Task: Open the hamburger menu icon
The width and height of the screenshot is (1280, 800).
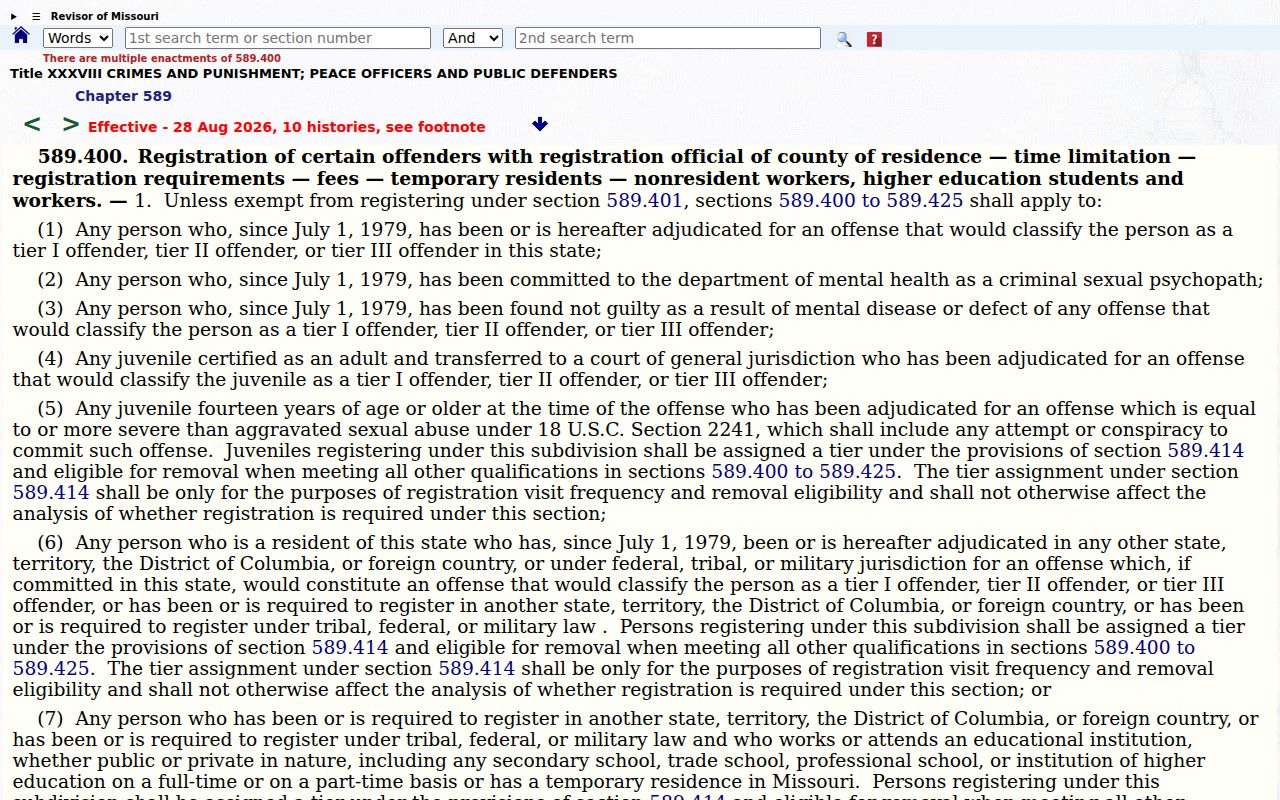Action: tap(36, 16)
